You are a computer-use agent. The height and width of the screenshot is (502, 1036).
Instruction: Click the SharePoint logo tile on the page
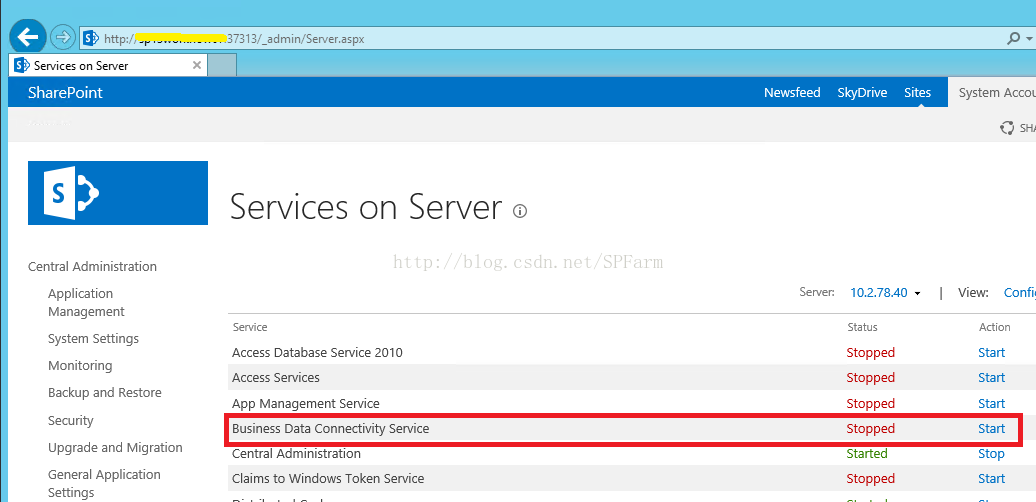point(118,193)
